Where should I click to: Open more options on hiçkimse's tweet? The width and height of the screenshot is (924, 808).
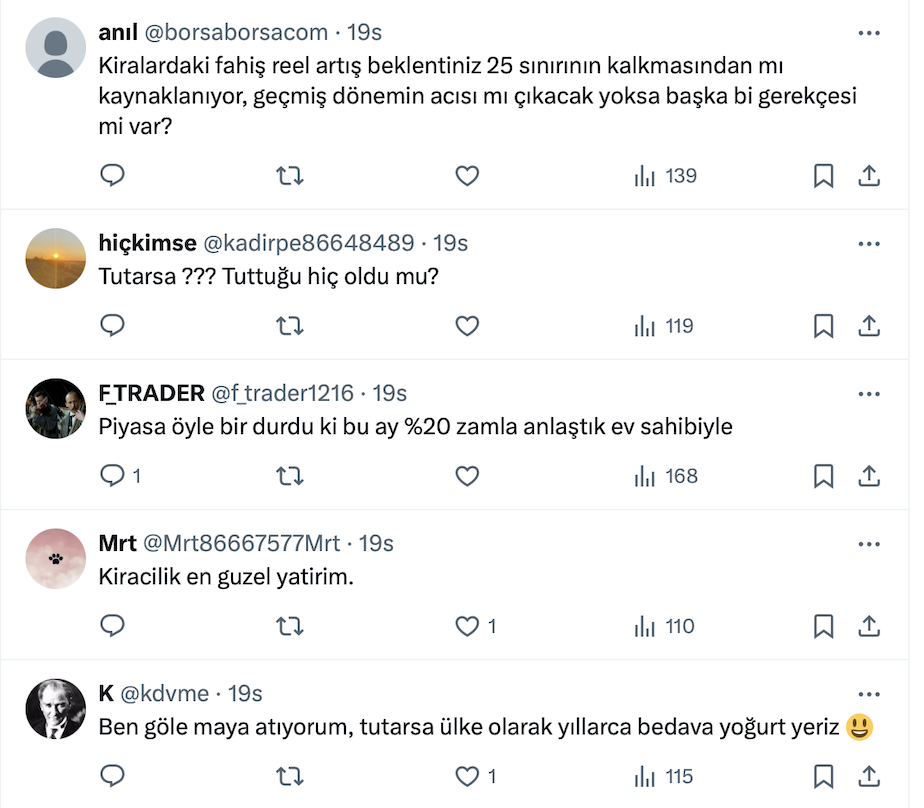(869, 243)
